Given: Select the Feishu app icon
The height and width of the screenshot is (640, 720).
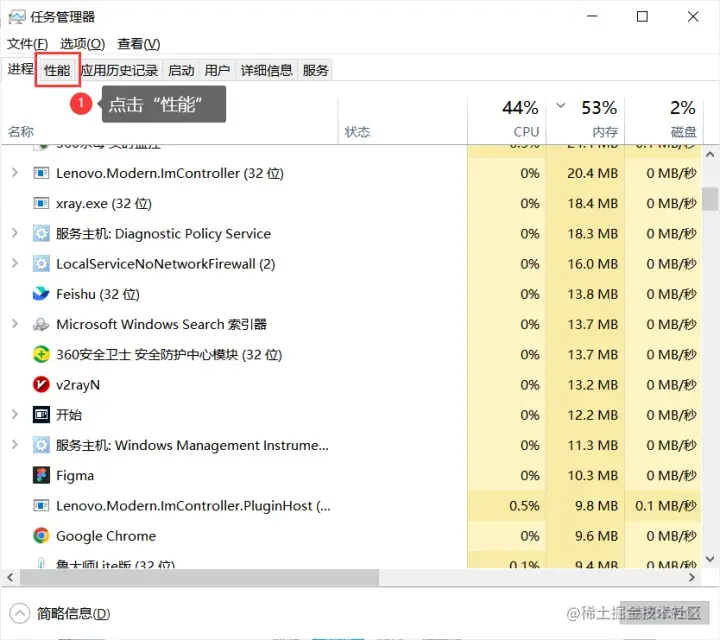Looking at the screenshot, I should coord(41,294).
